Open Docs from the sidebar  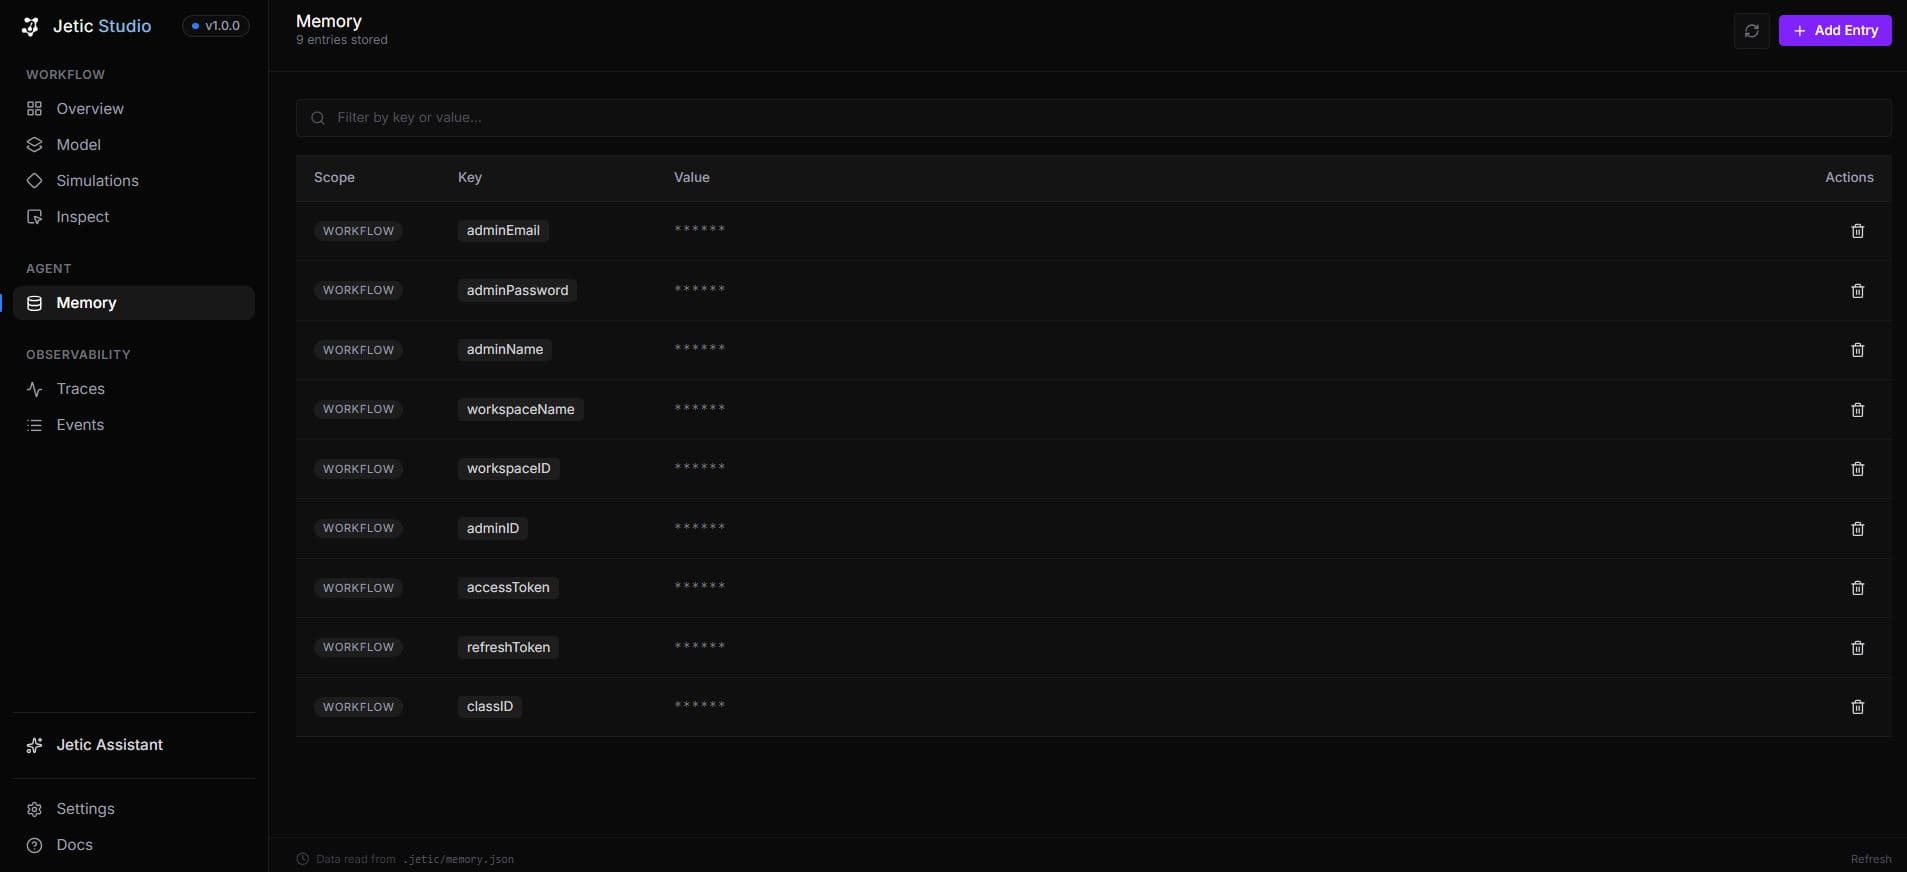[x=134, y=845]
